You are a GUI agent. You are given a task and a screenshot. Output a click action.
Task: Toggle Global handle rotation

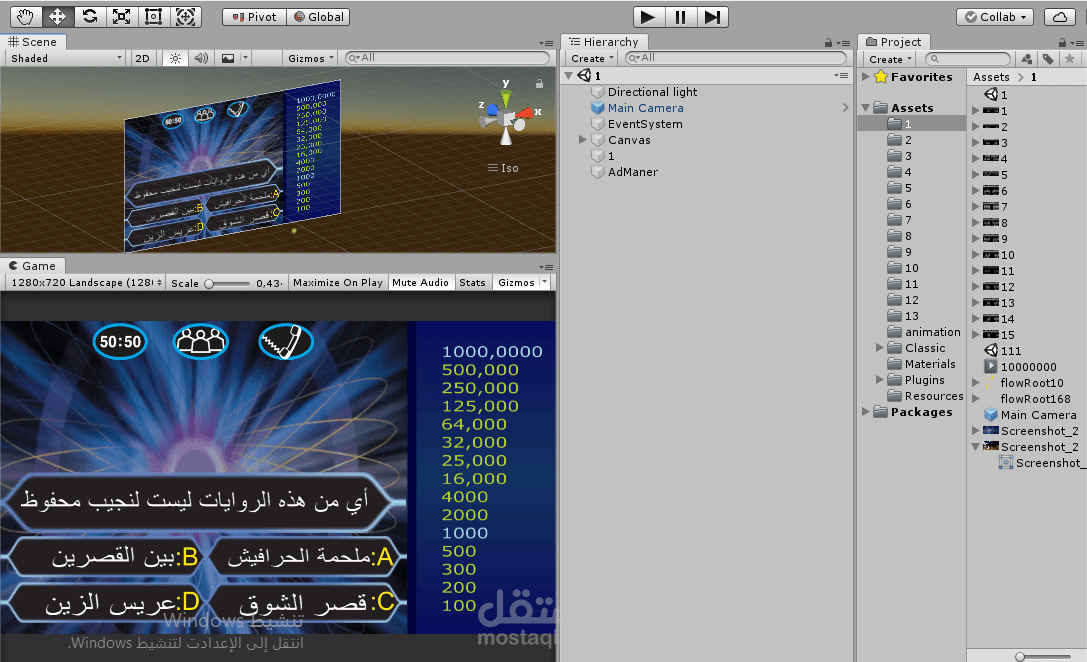click(x=318, y=17)
